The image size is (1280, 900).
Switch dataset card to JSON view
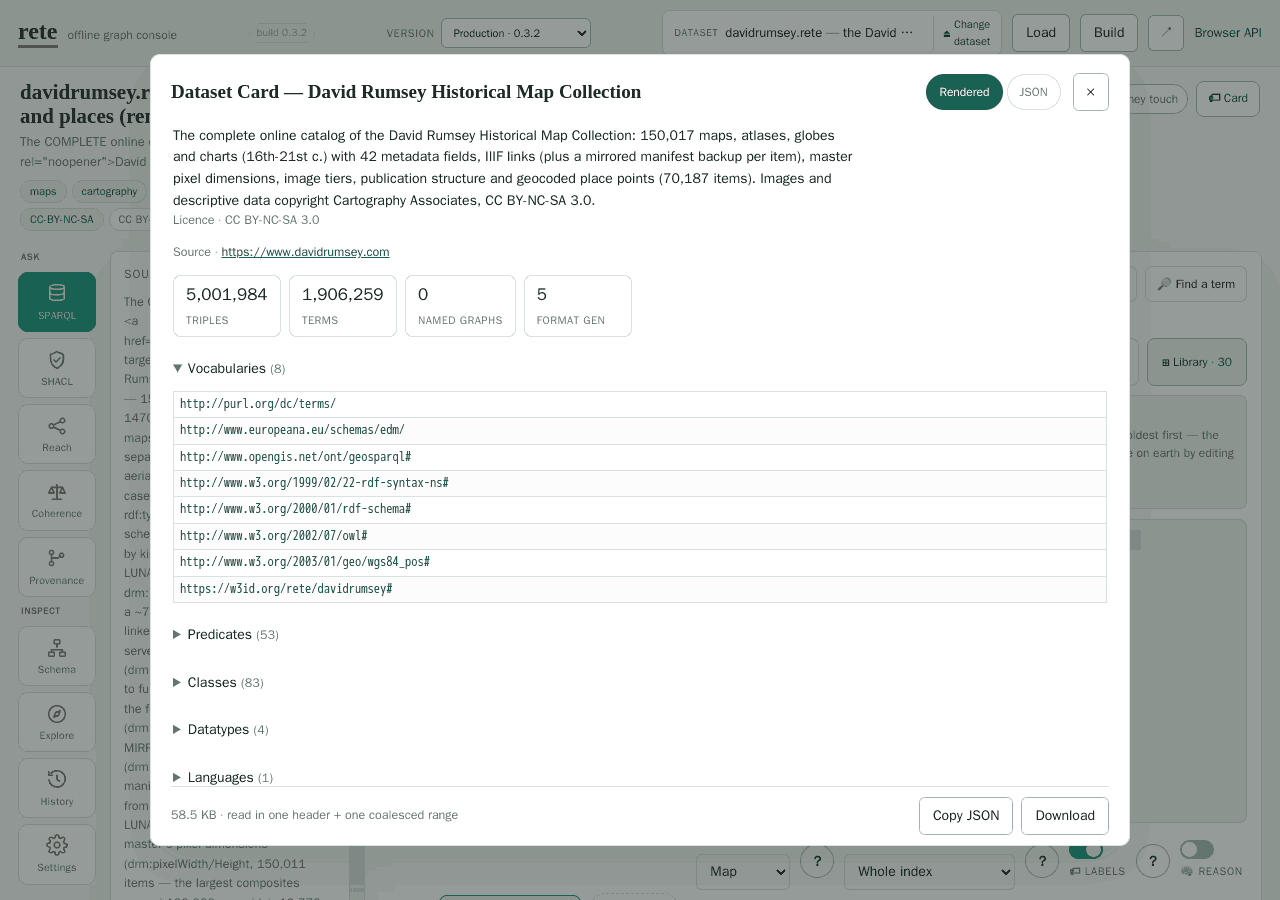1034,92
